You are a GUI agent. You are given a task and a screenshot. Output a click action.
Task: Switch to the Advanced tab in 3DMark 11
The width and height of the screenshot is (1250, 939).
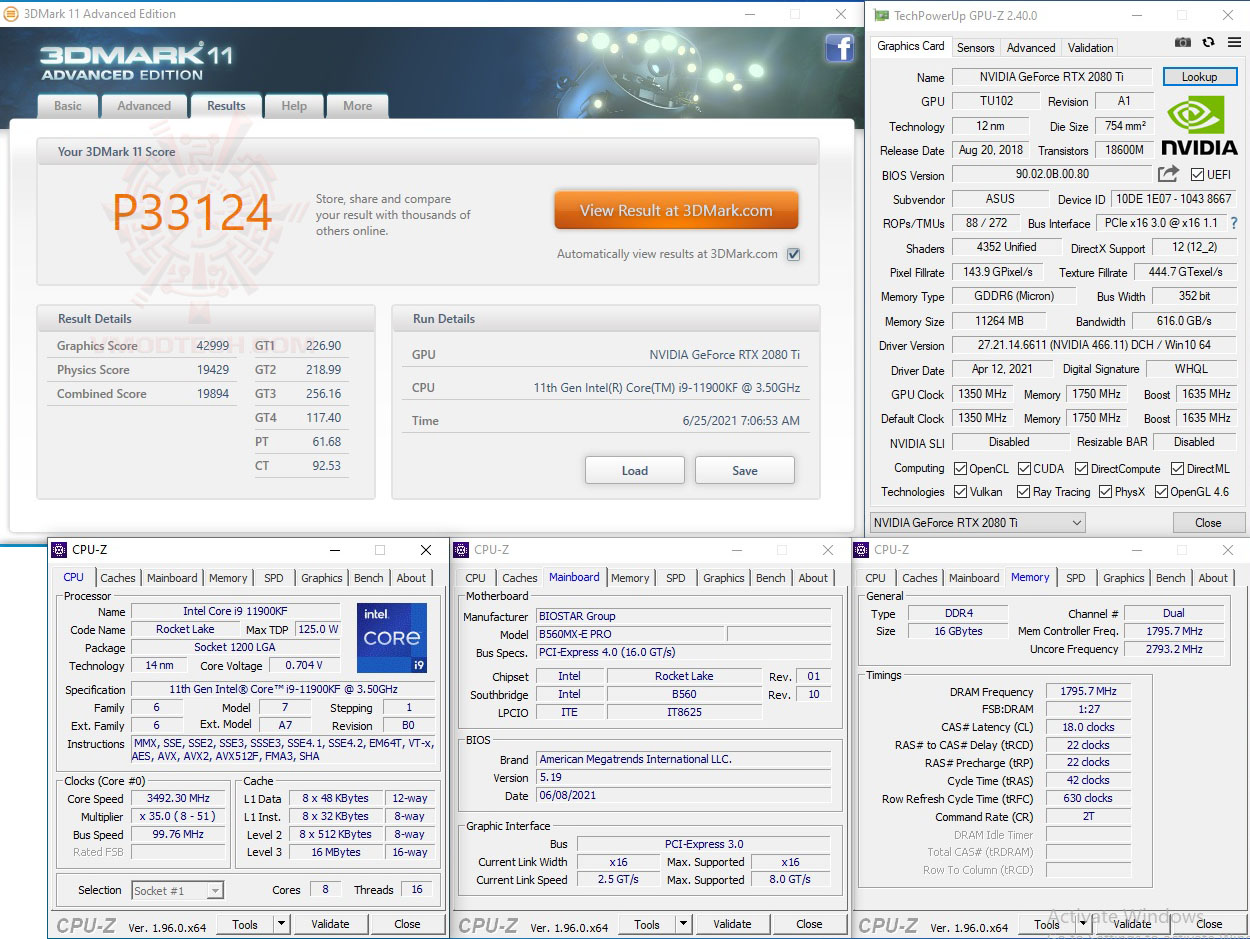(x=144, y=106)
